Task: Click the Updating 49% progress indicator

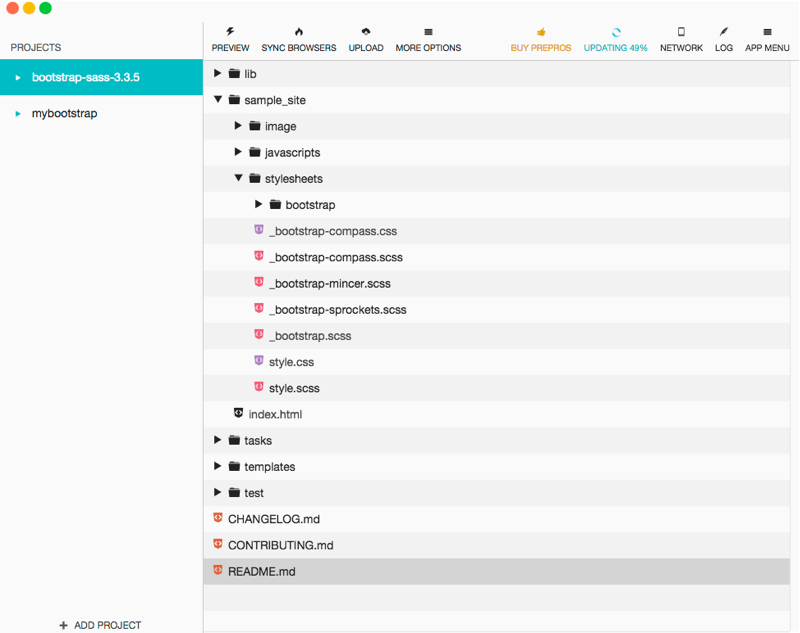Action: point(616,40)
